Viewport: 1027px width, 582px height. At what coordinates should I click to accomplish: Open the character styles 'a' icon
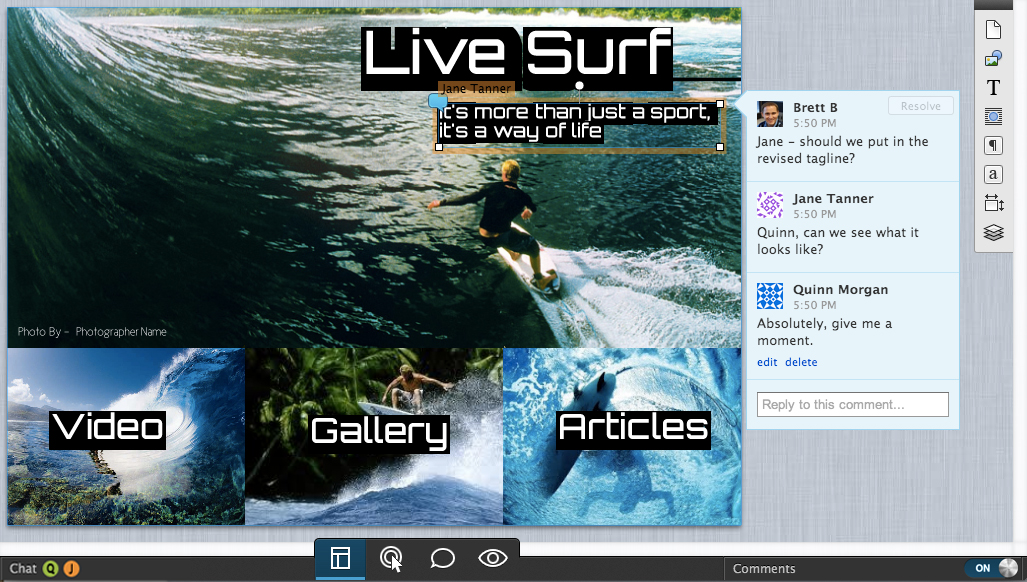click(x=993, y=174)
